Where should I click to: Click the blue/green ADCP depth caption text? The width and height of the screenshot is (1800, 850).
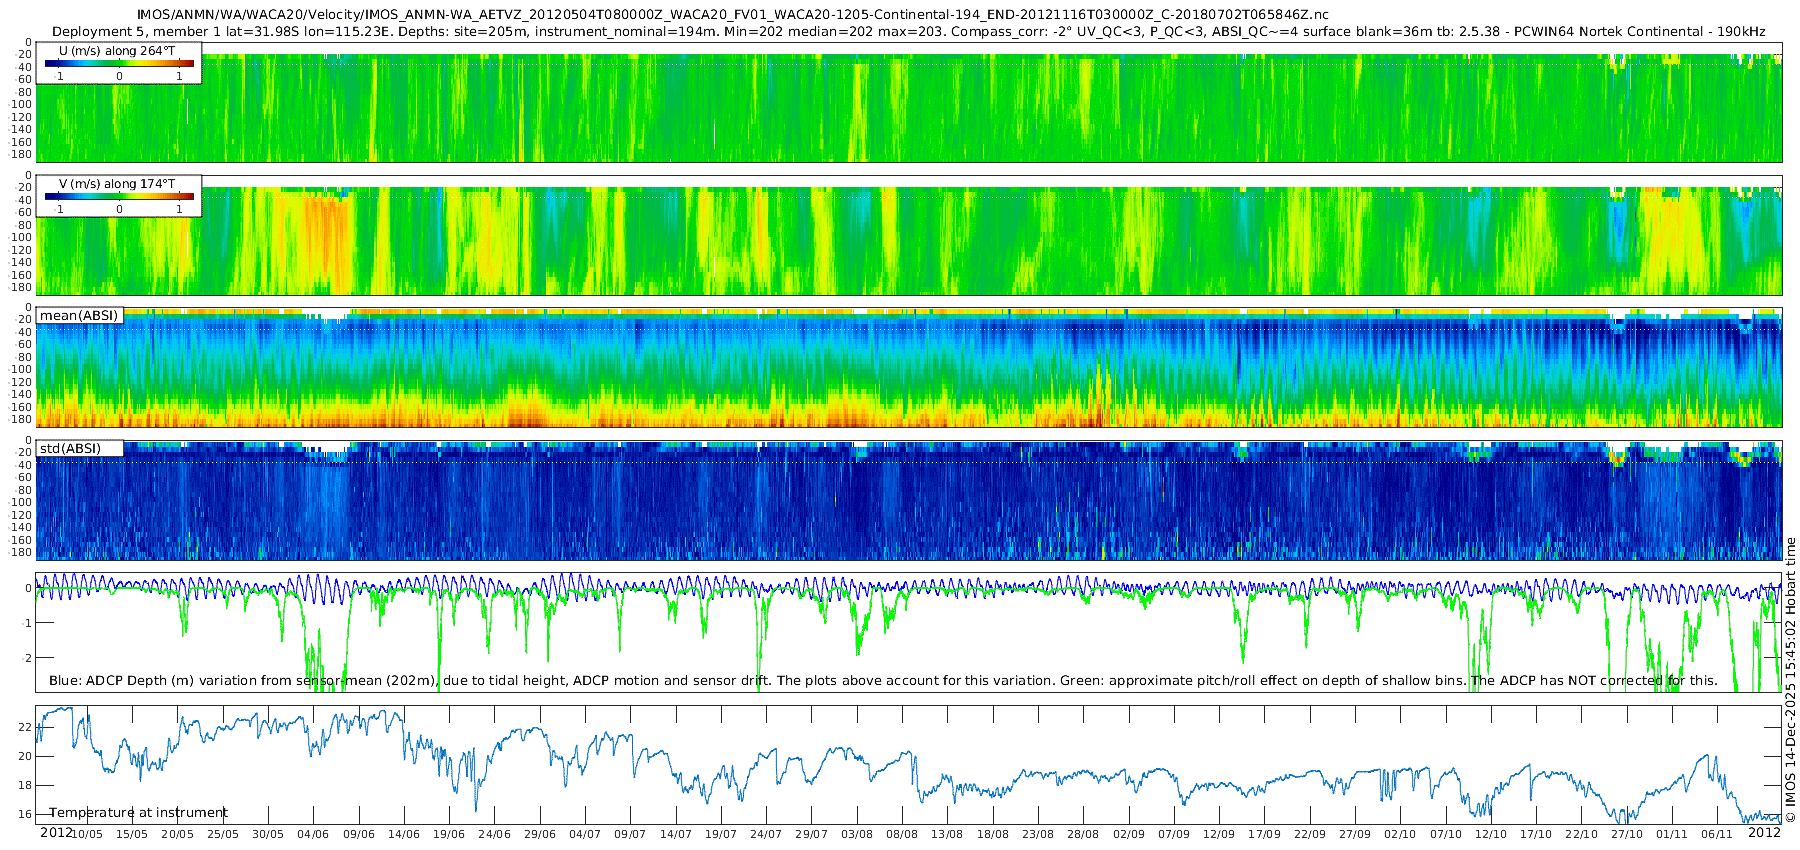pyautogui.click(x=883, y=681)
